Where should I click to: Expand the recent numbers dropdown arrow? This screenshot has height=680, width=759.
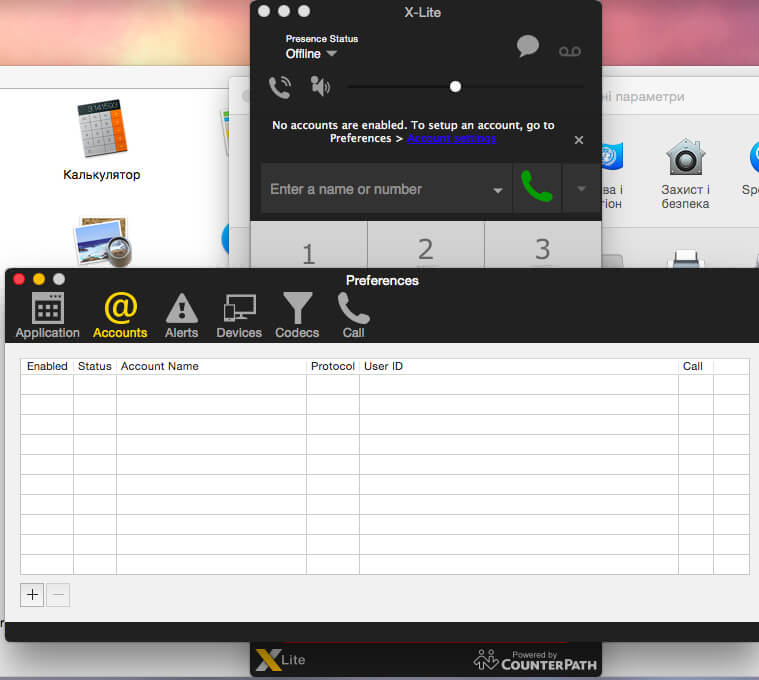point(498,190)
